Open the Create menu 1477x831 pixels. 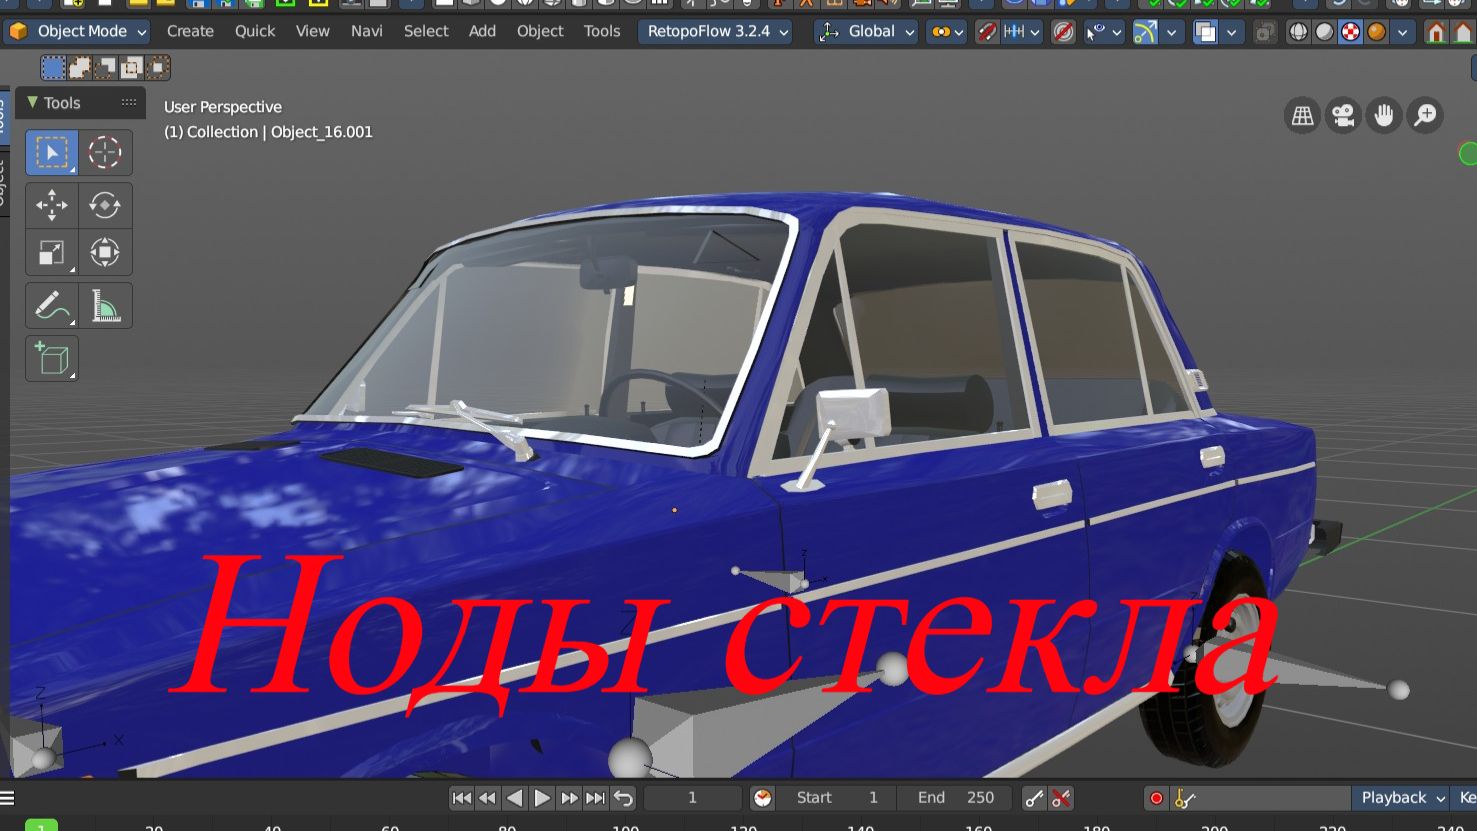pyautogui.click(x=190, y=32)
